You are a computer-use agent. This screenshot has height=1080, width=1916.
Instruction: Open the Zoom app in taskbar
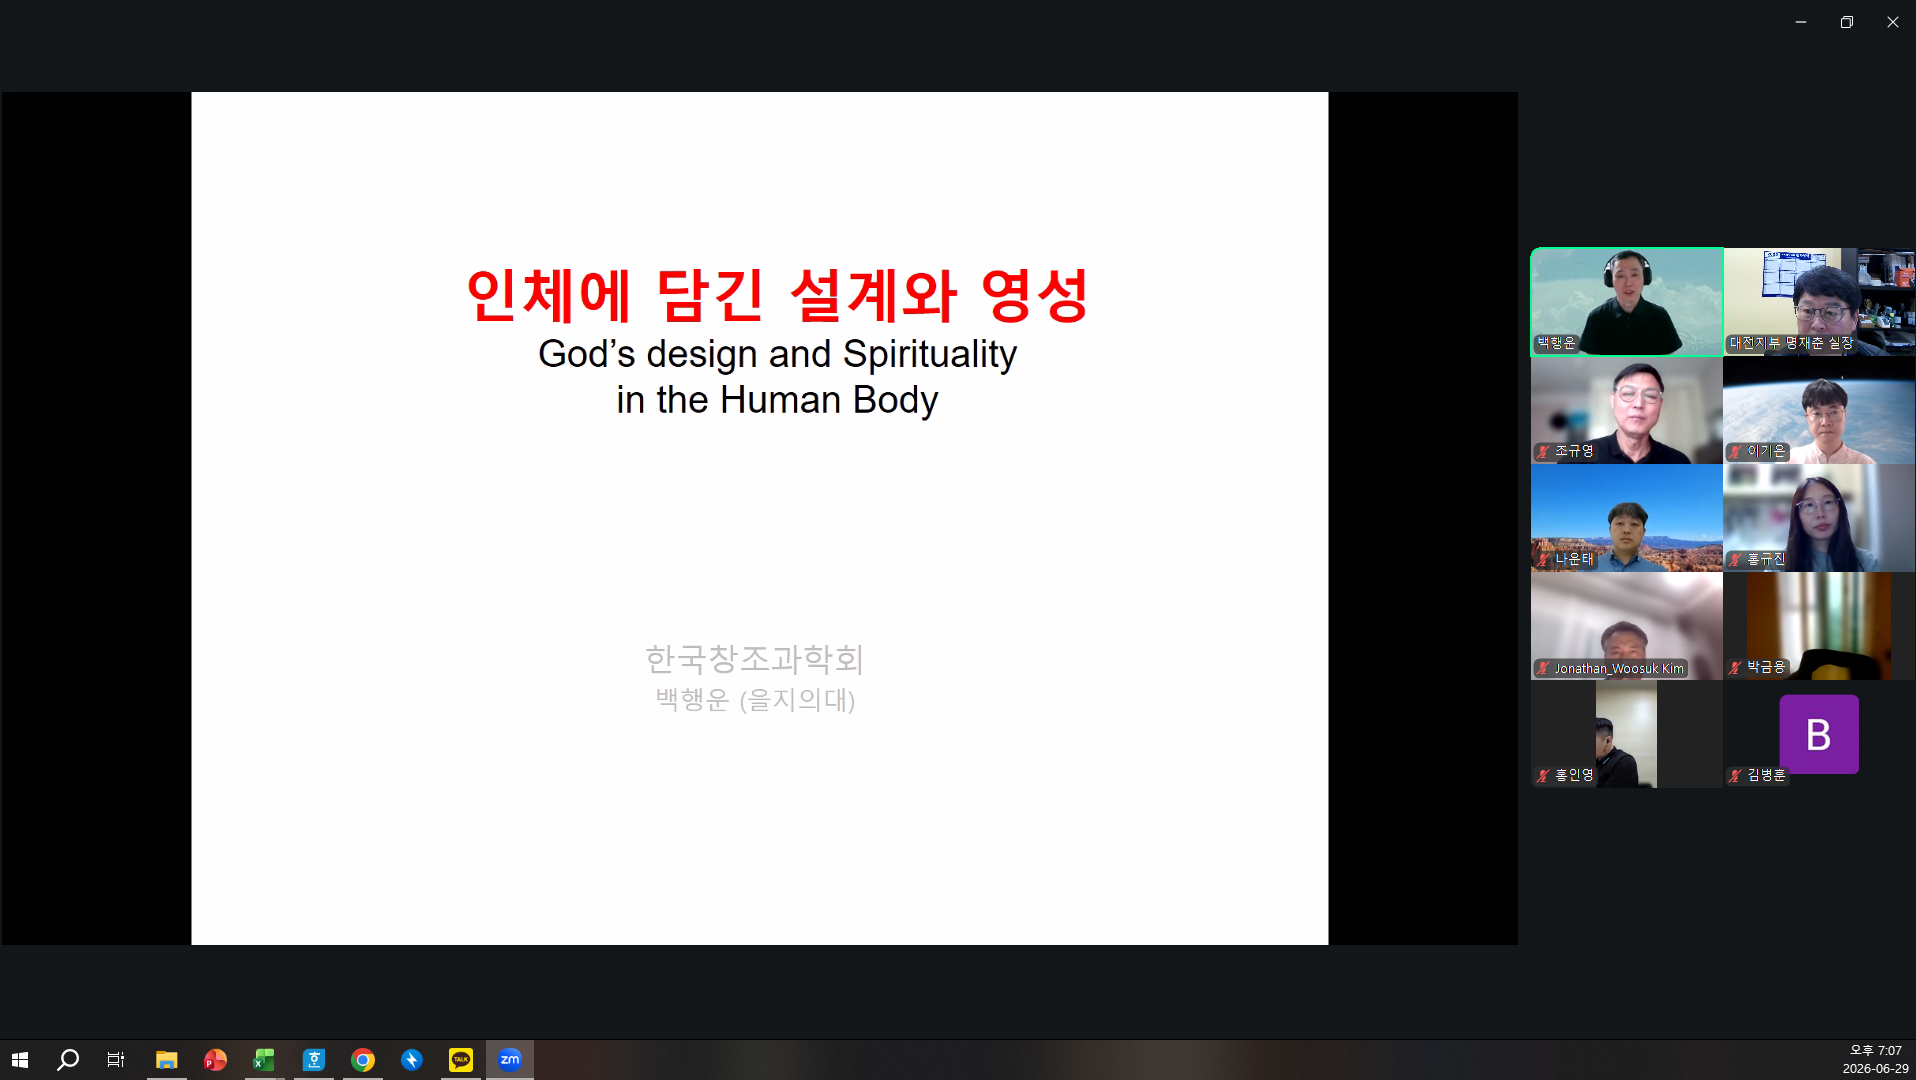coord(510,1060)
